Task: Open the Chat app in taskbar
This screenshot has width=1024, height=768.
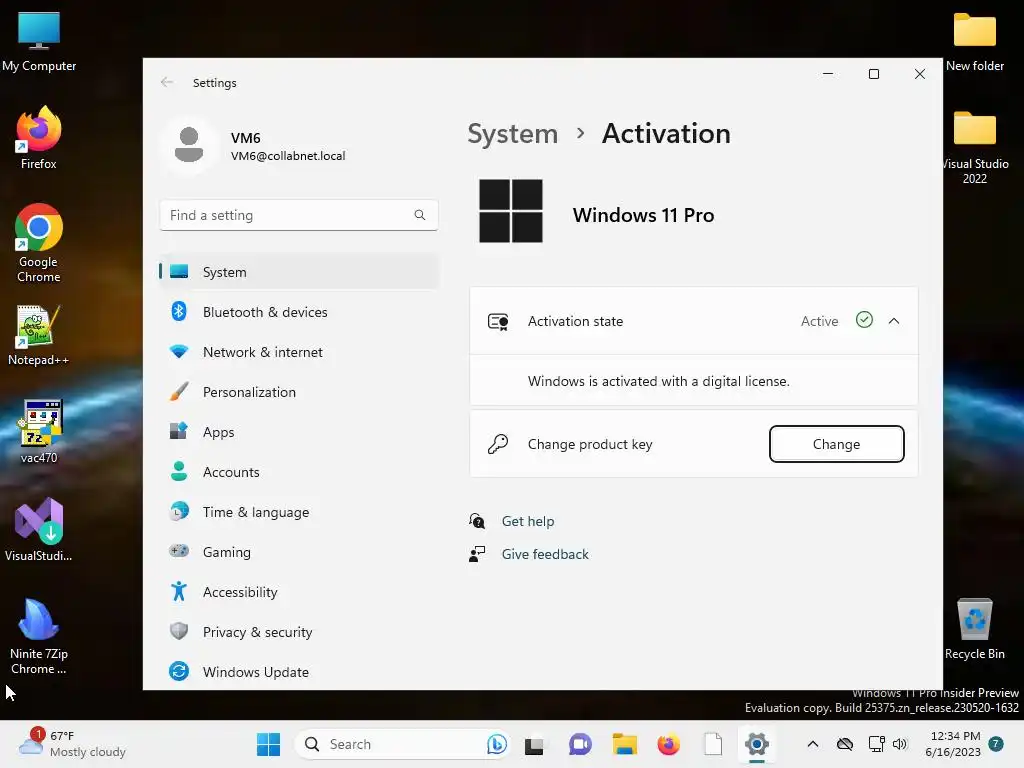Action: [x=580, y=744]
